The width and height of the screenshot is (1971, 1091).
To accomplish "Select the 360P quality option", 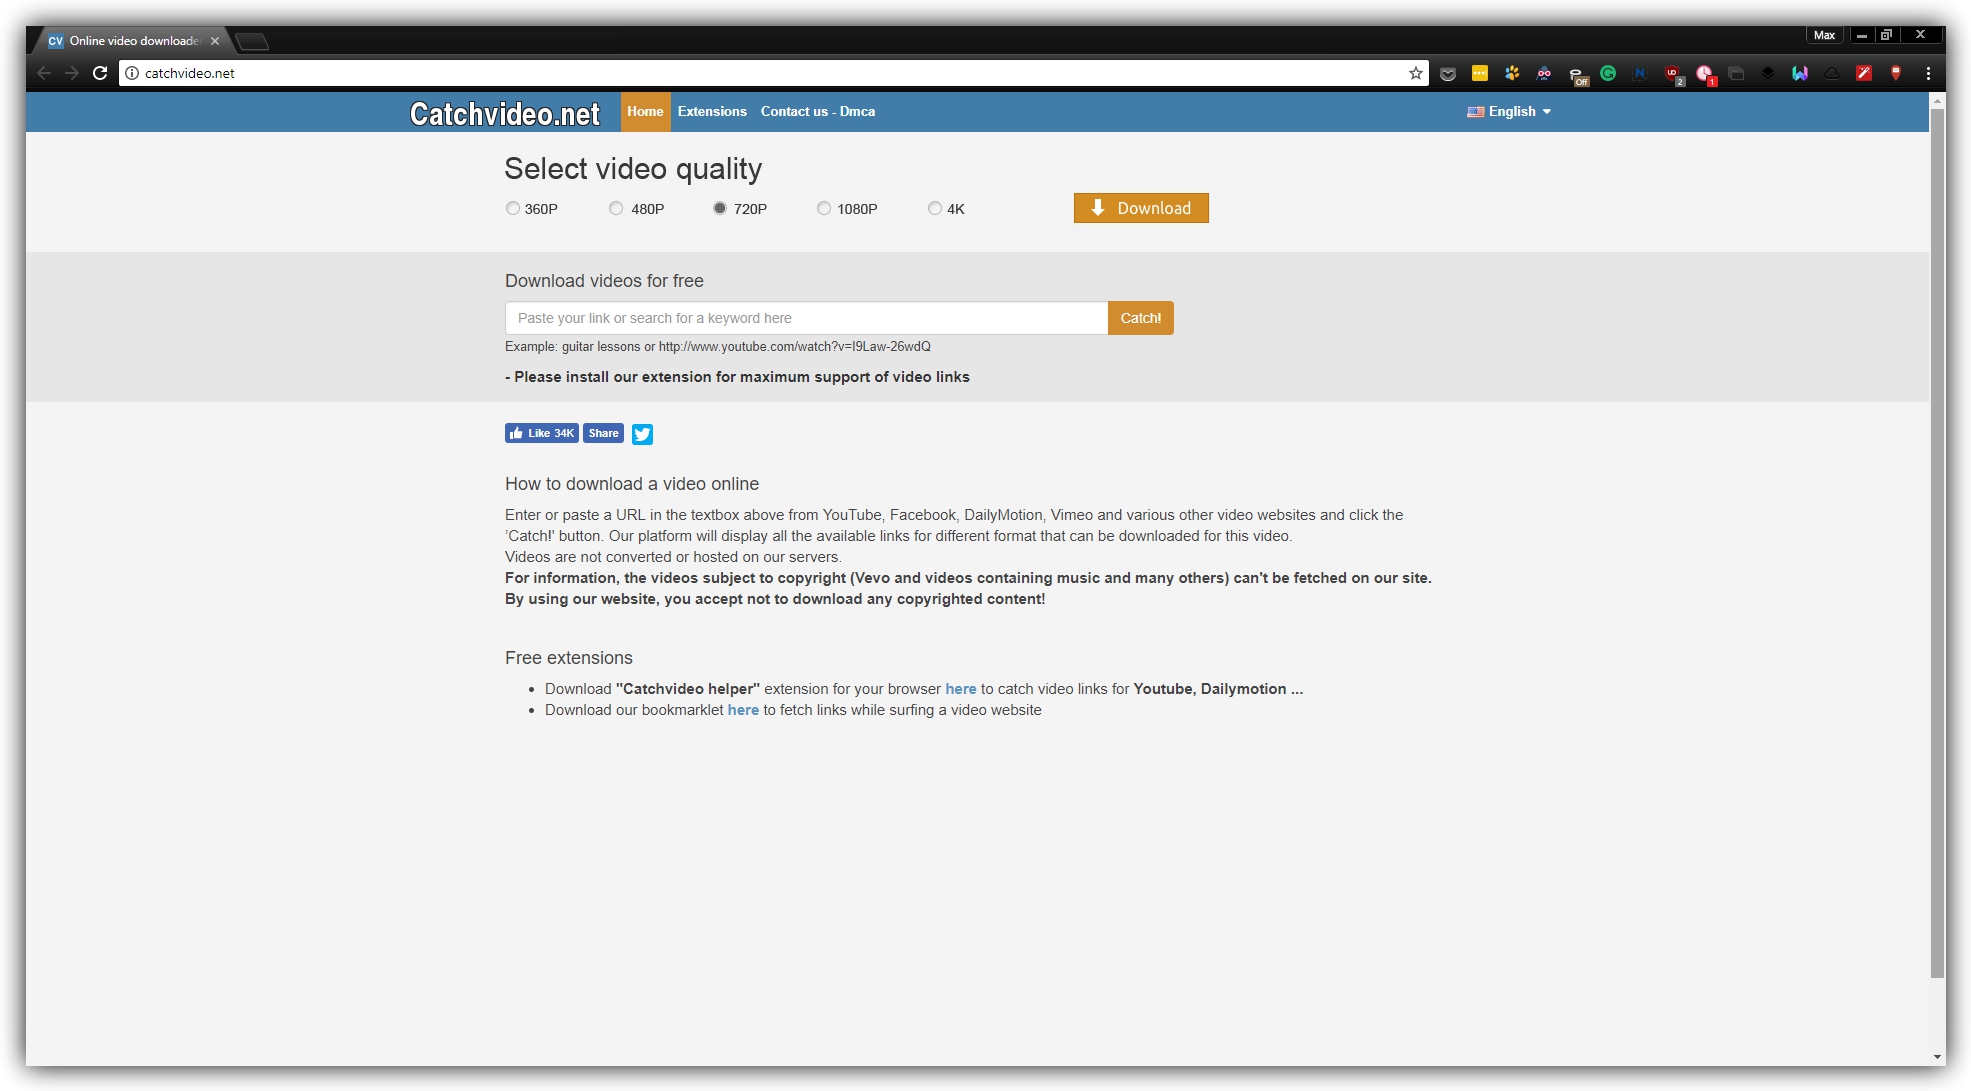I will pyautogui.click(x=513, y=209).
